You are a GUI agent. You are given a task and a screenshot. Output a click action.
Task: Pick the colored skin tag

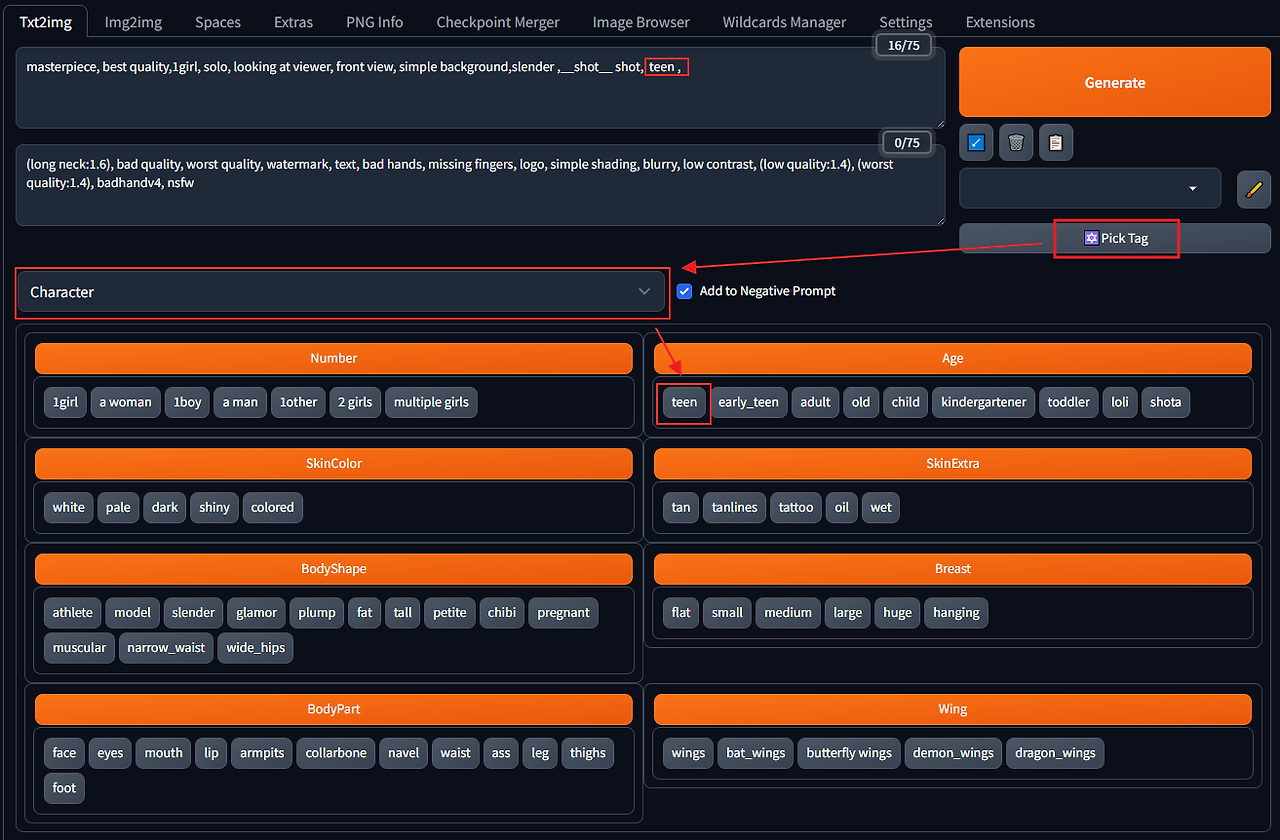click(x=272, y=507)
